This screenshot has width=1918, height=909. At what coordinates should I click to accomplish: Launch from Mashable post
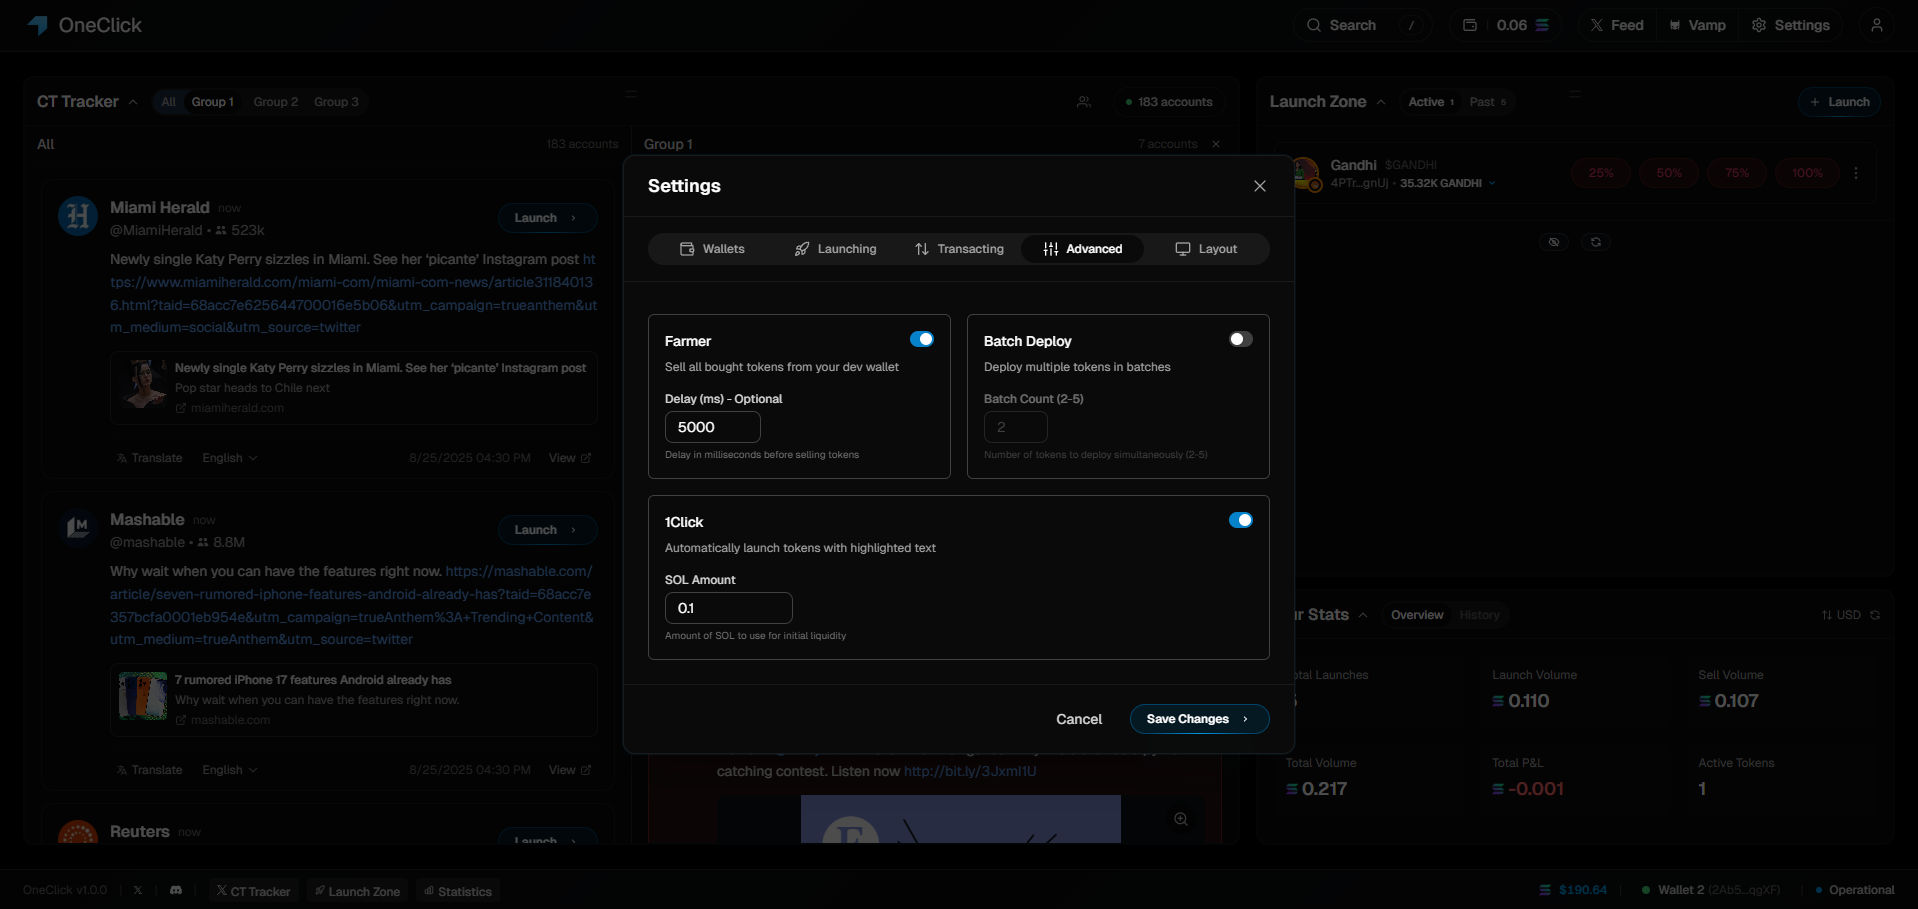click(x=547, y=530)
